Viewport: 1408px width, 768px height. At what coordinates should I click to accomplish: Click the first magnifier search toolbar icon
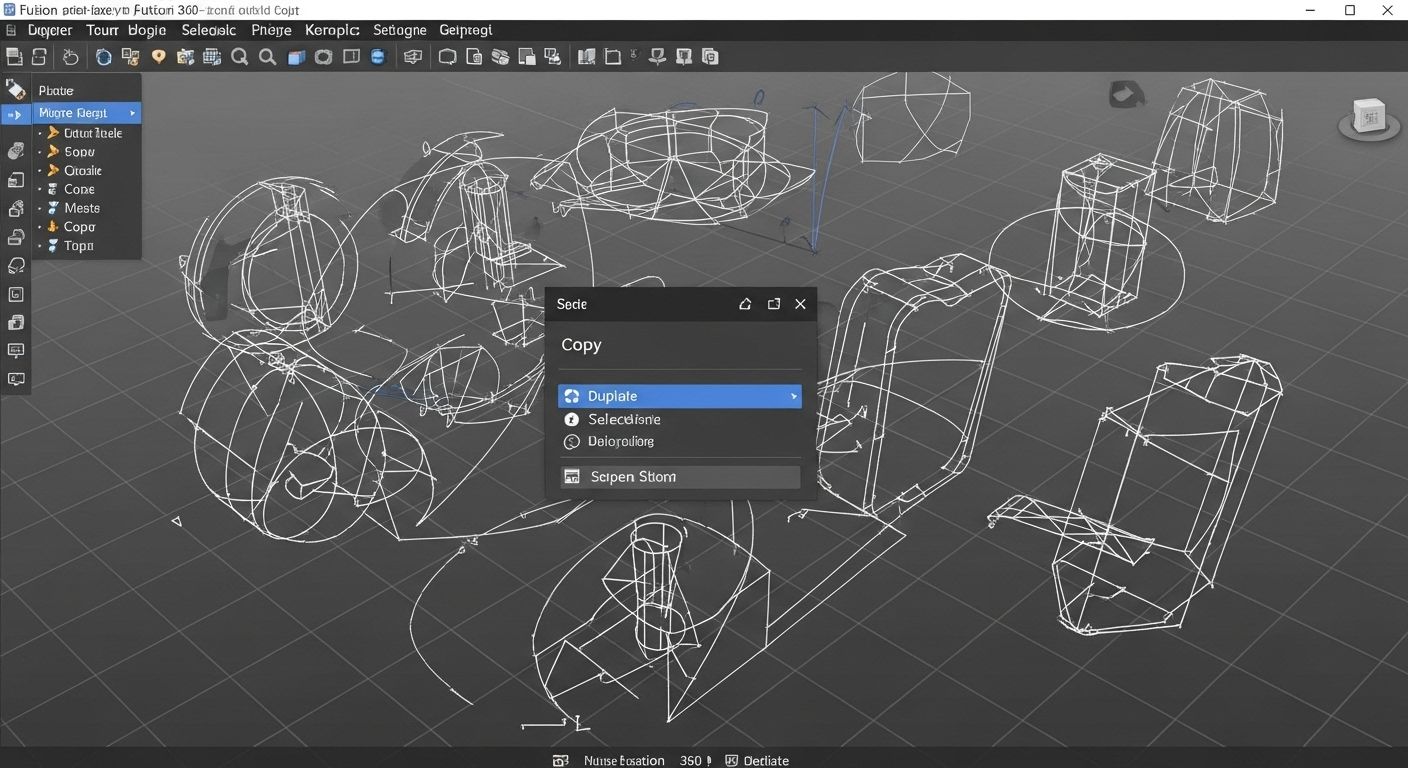(x=240, y=57)
